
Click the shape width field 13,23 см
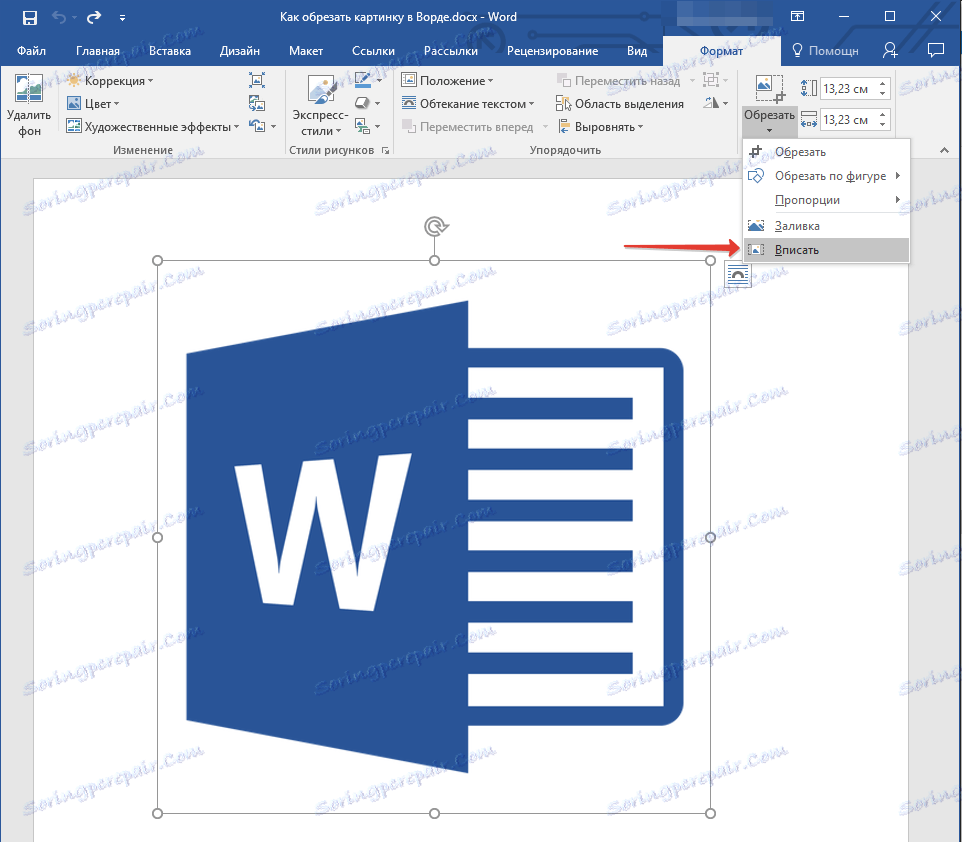tap(847, 120)
